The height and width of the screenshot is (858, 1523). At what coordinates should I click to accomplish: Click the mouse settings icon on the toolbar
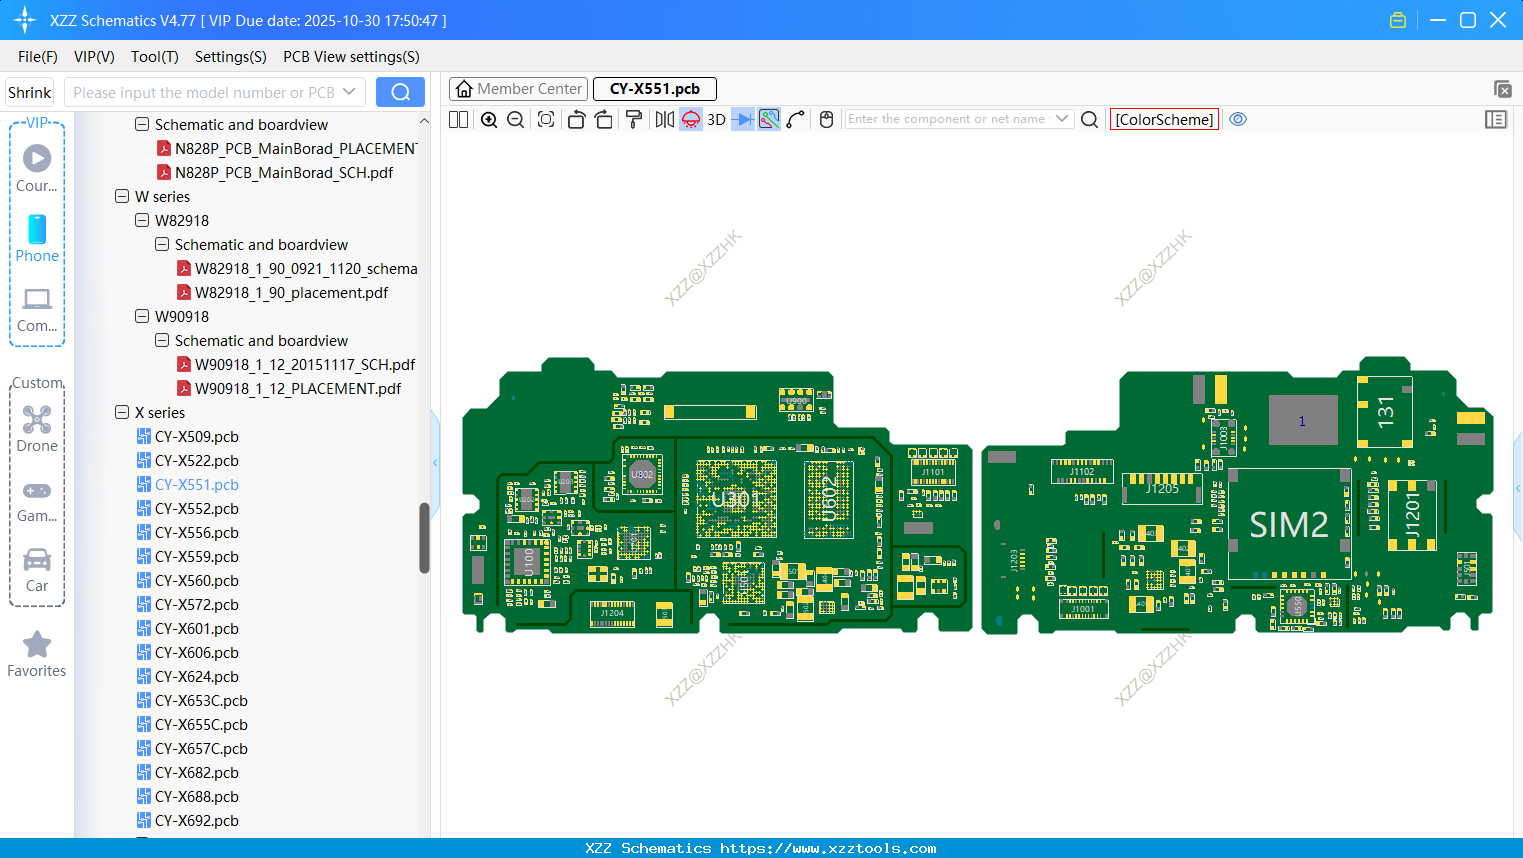[x=827, y=119]
